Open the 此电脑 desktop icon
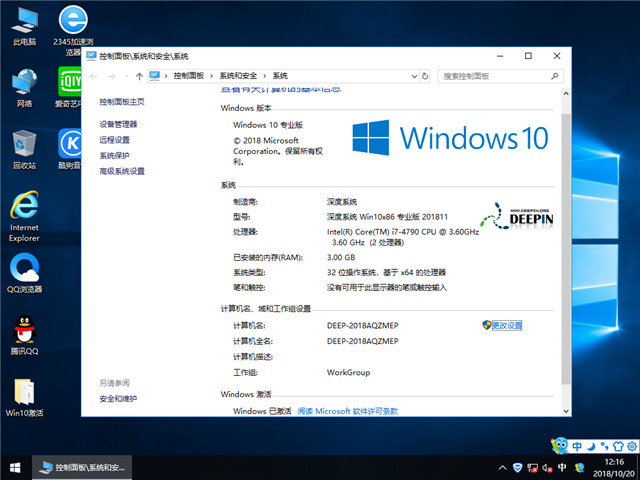This screenshot has width=640, height=480. click(24, 25)
